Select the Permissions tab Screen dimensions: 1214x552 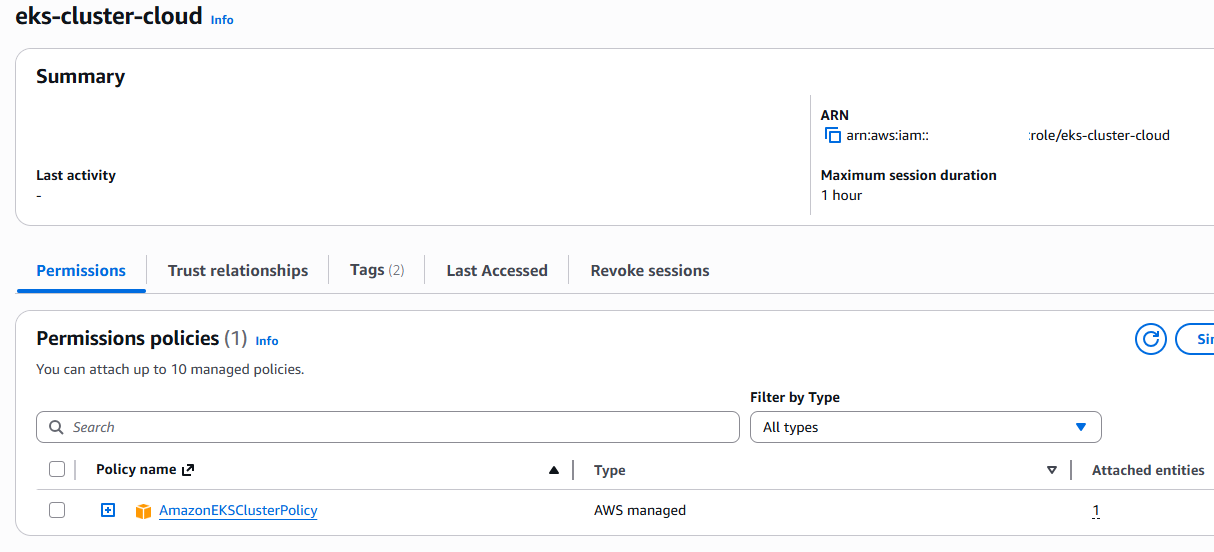(x=81, y=270)
